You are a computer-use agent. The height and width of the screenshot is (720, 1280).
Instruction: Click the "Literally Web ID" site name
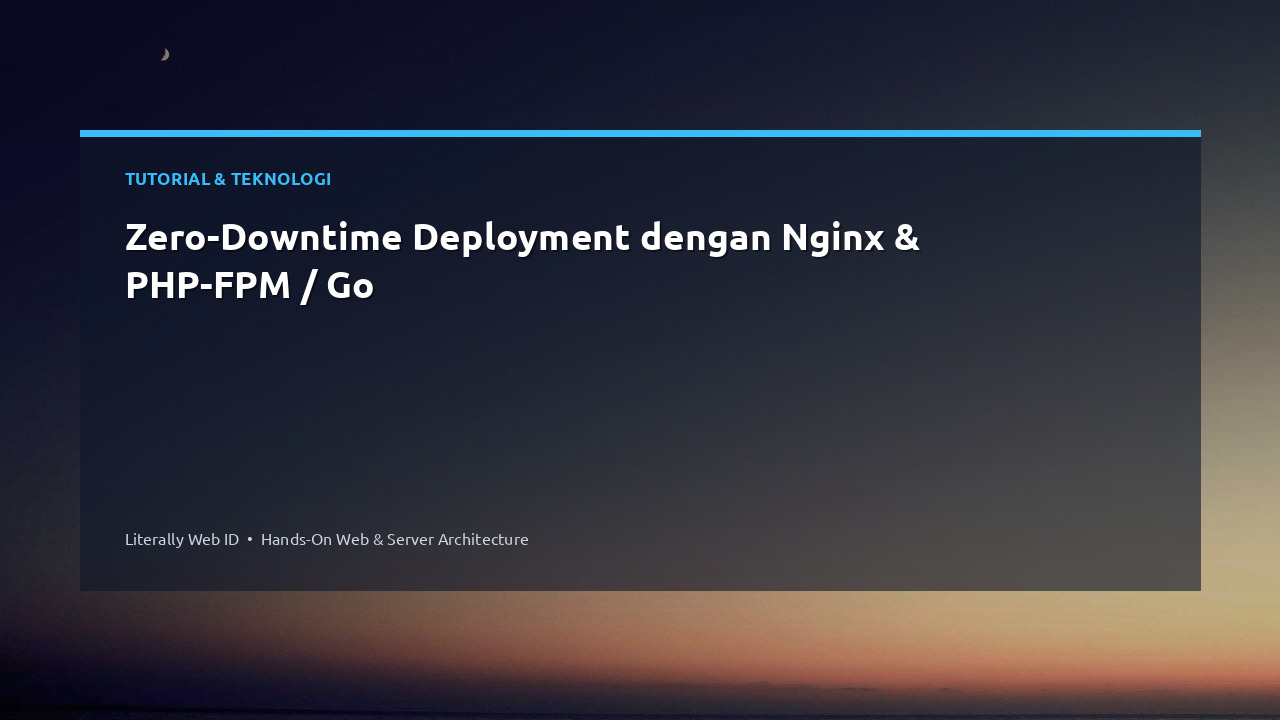(182, 539)
